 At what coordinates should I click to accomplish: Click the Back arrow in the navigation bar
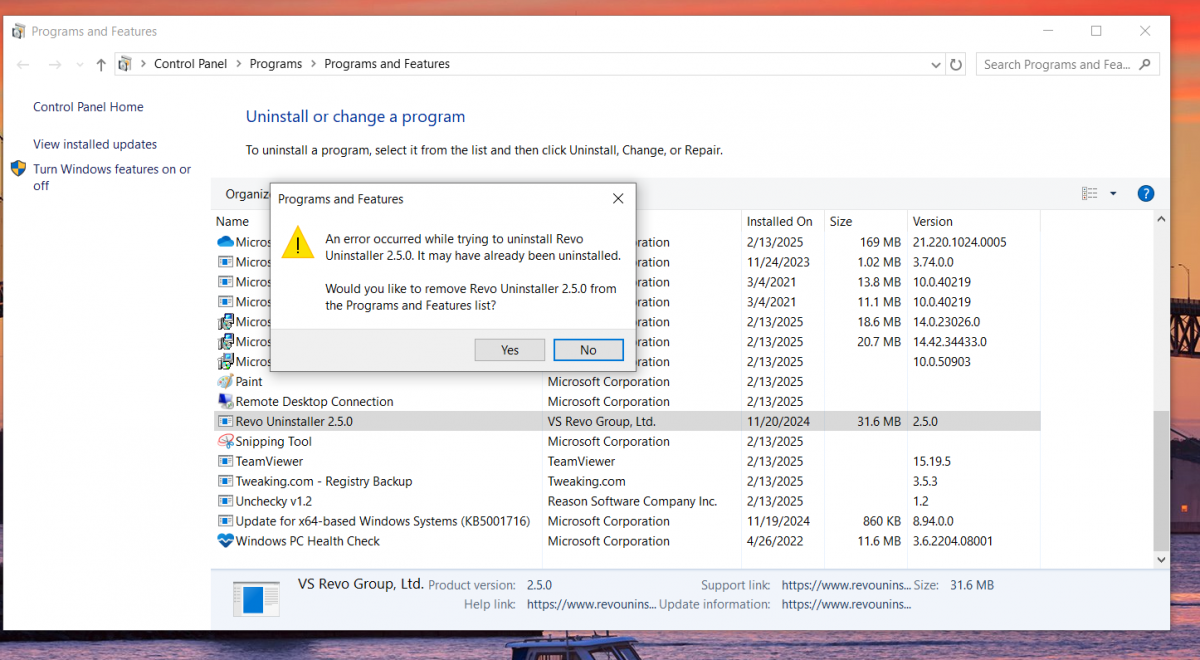pyautogui.click(x=23, y=65)
